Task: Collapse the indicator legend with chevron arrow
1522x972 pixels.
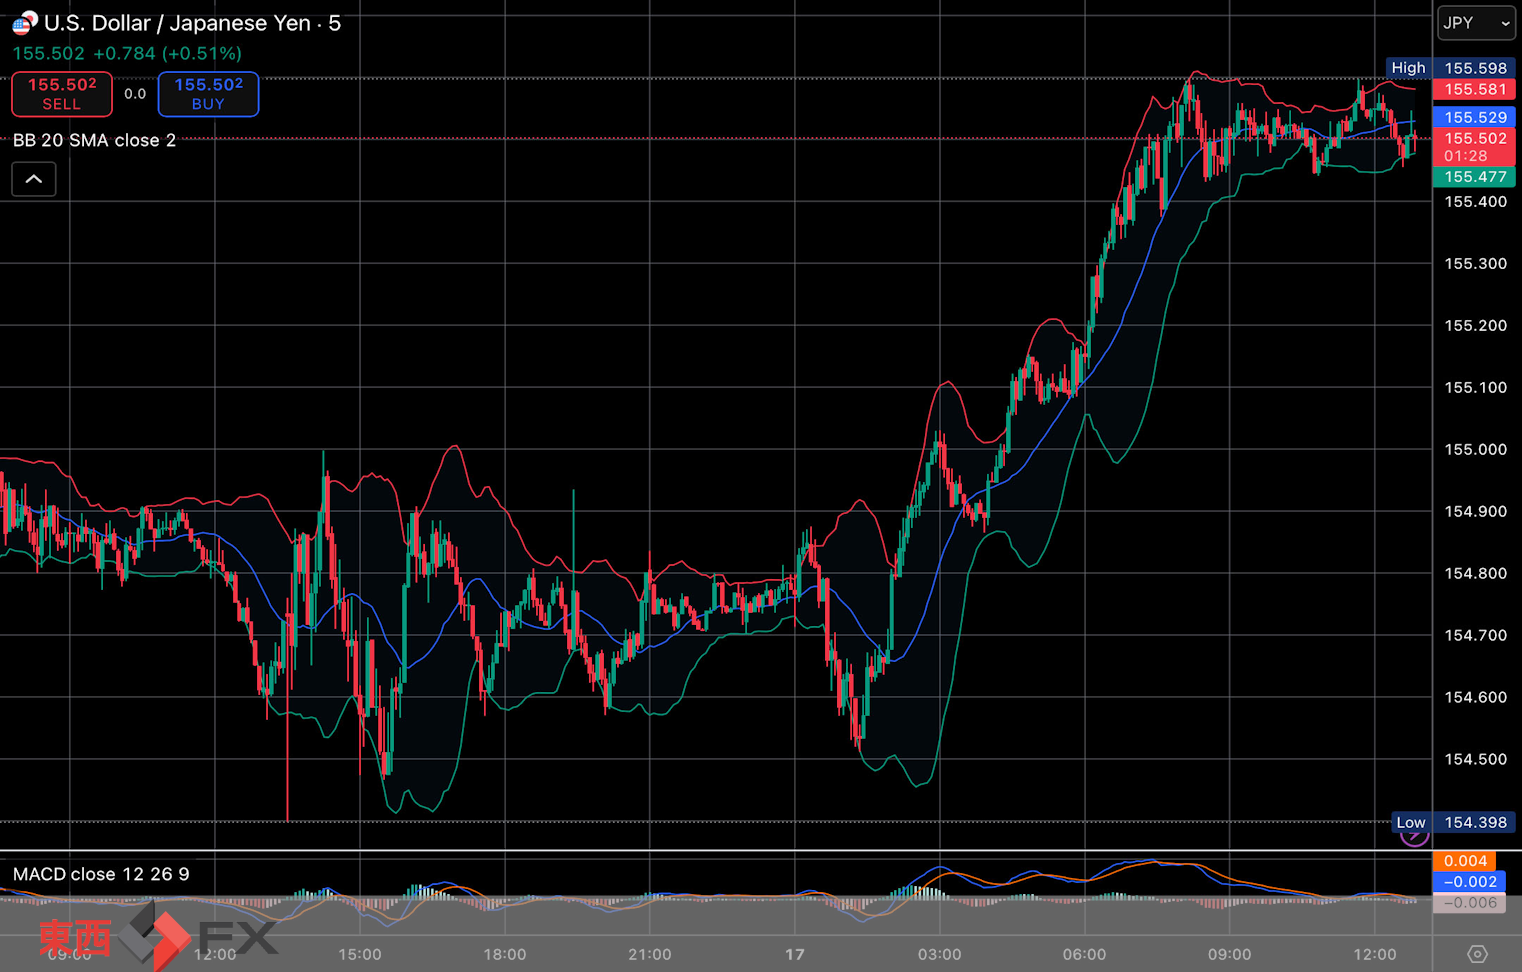Action: coord(34,179)
